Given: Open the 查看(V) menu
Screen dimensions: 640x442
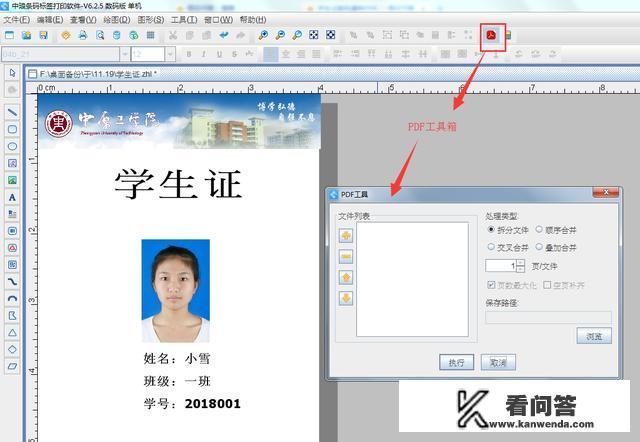Looking at the screenshot, I should pos(83,20).
